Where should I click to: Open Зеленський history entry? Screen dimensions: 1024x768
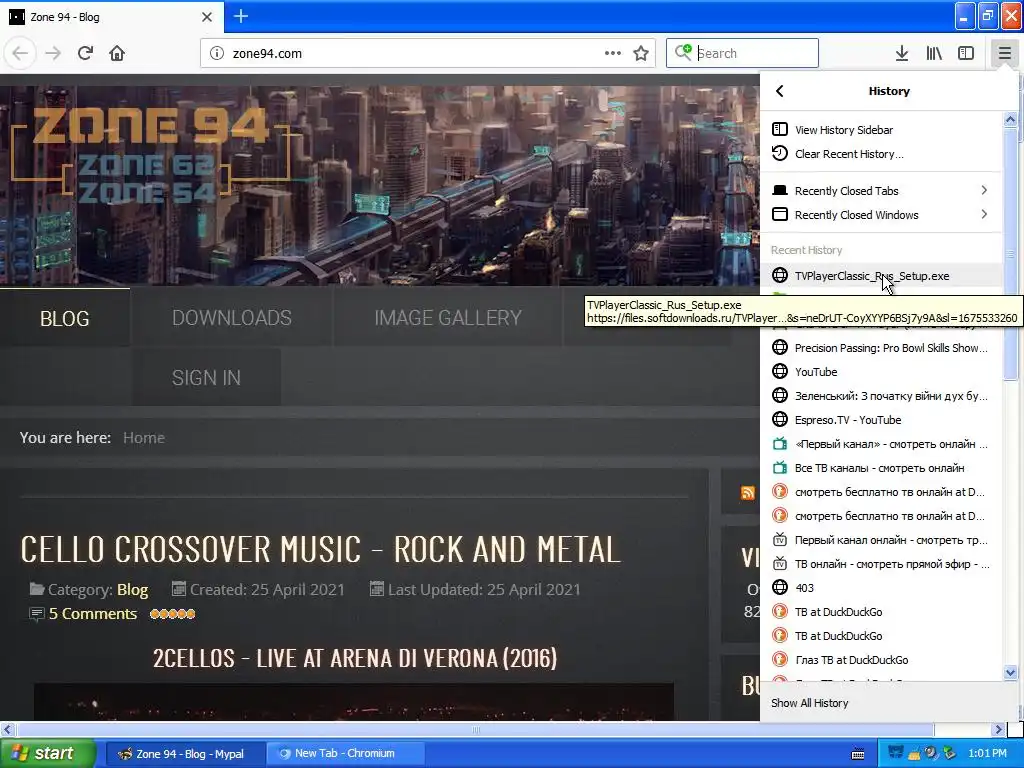pos(882,396)
